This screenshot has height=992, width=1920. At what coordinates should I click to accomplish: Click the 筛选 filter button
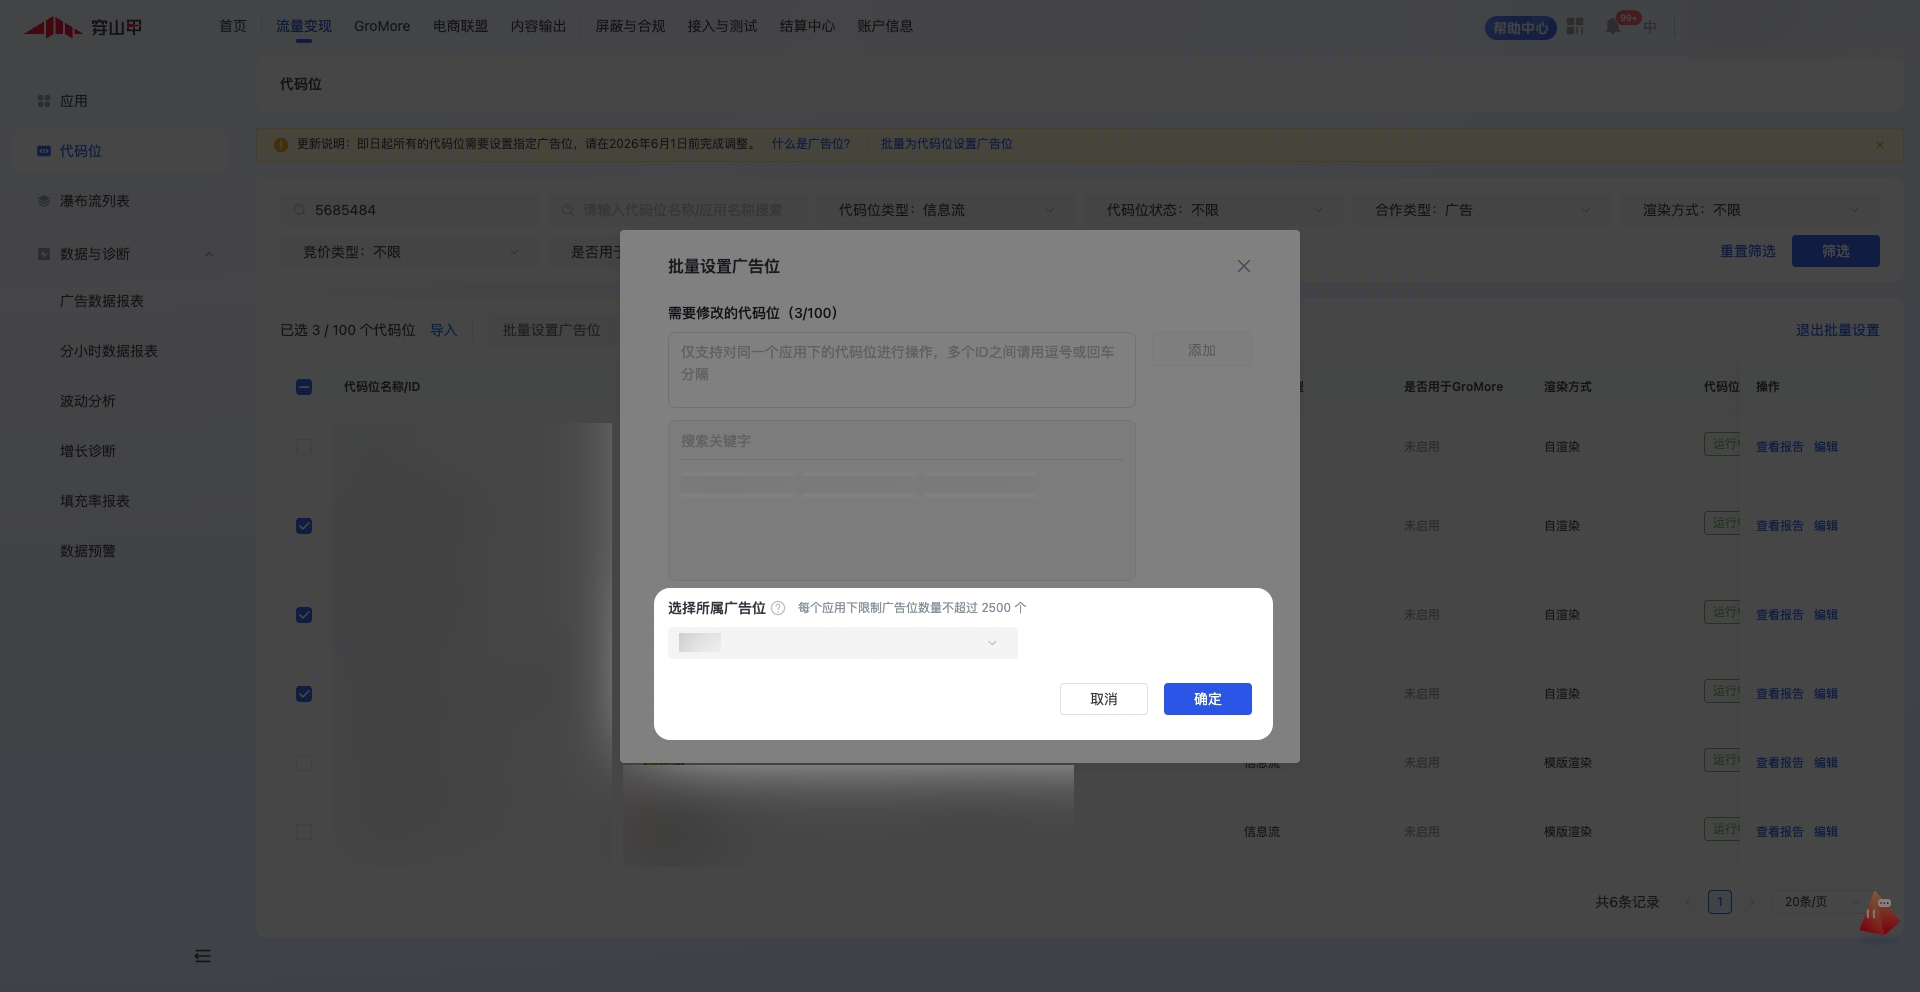click(x=1836, y=251)
